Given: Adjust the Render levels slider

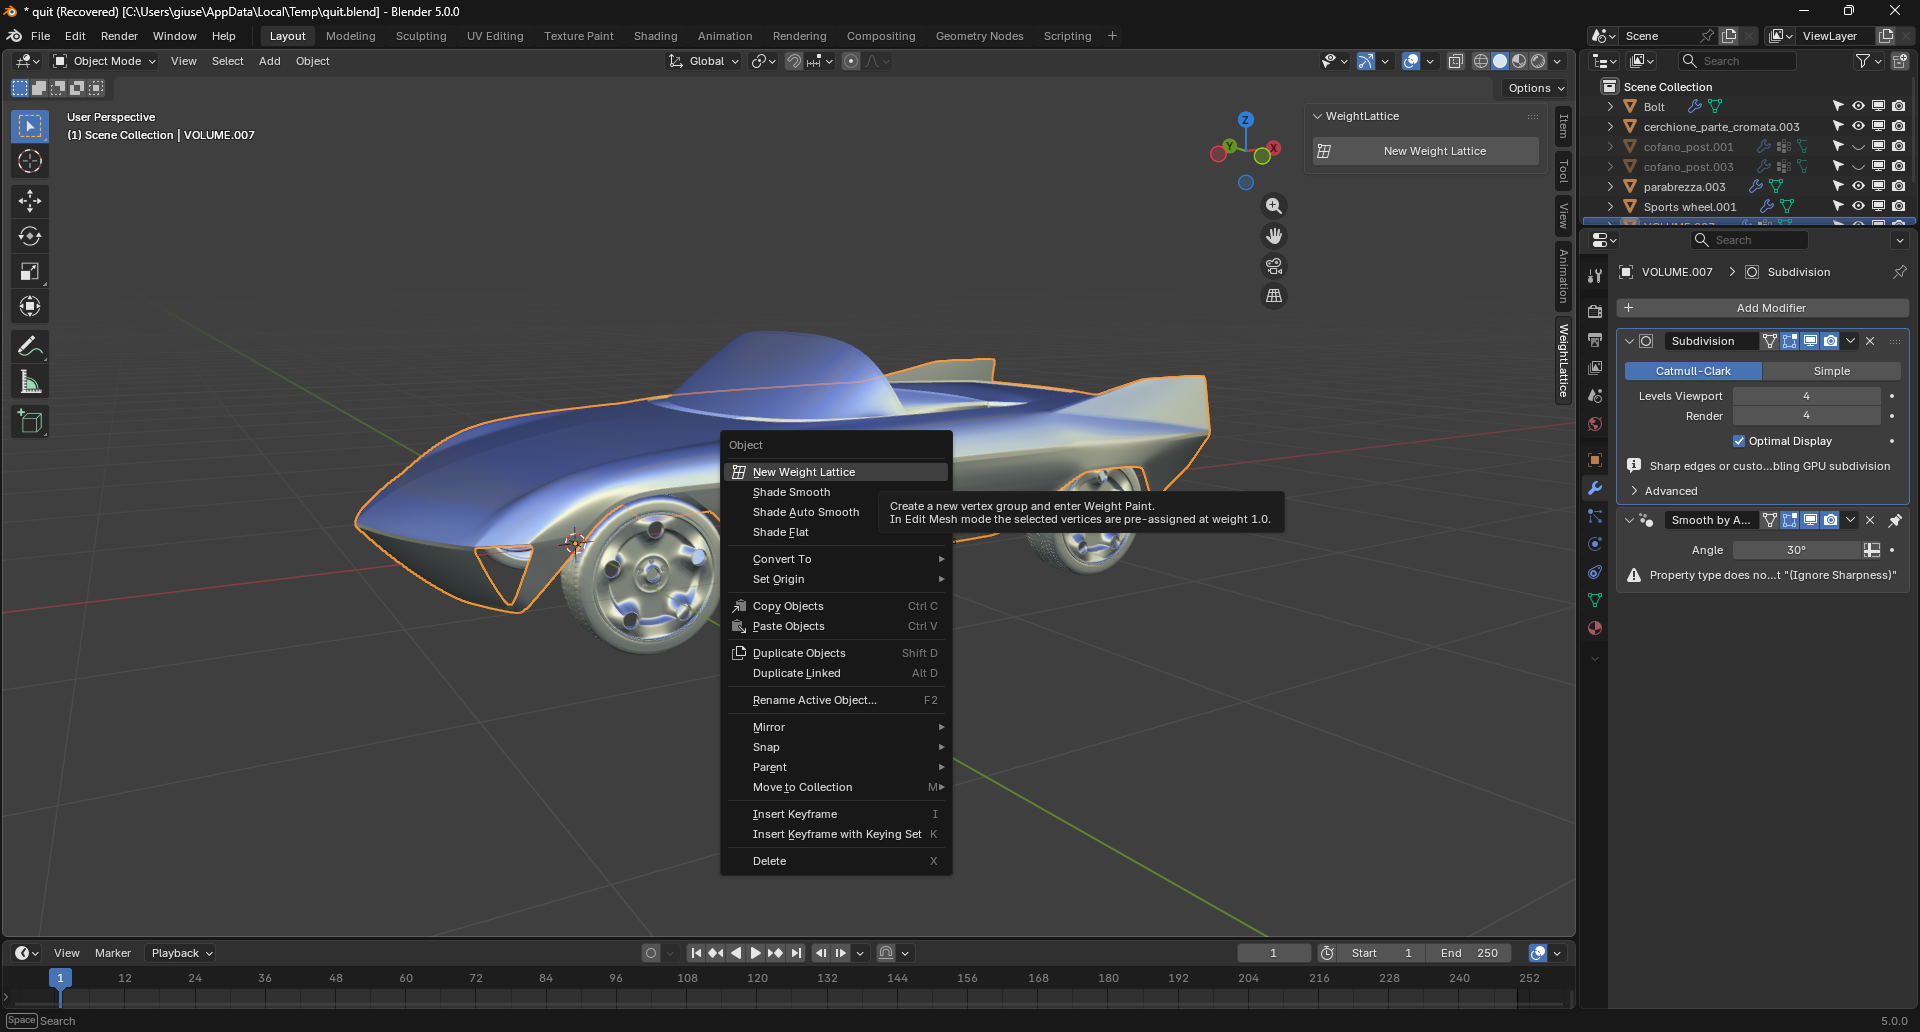Looking at the screenshot, I should tap(1806, 416).
